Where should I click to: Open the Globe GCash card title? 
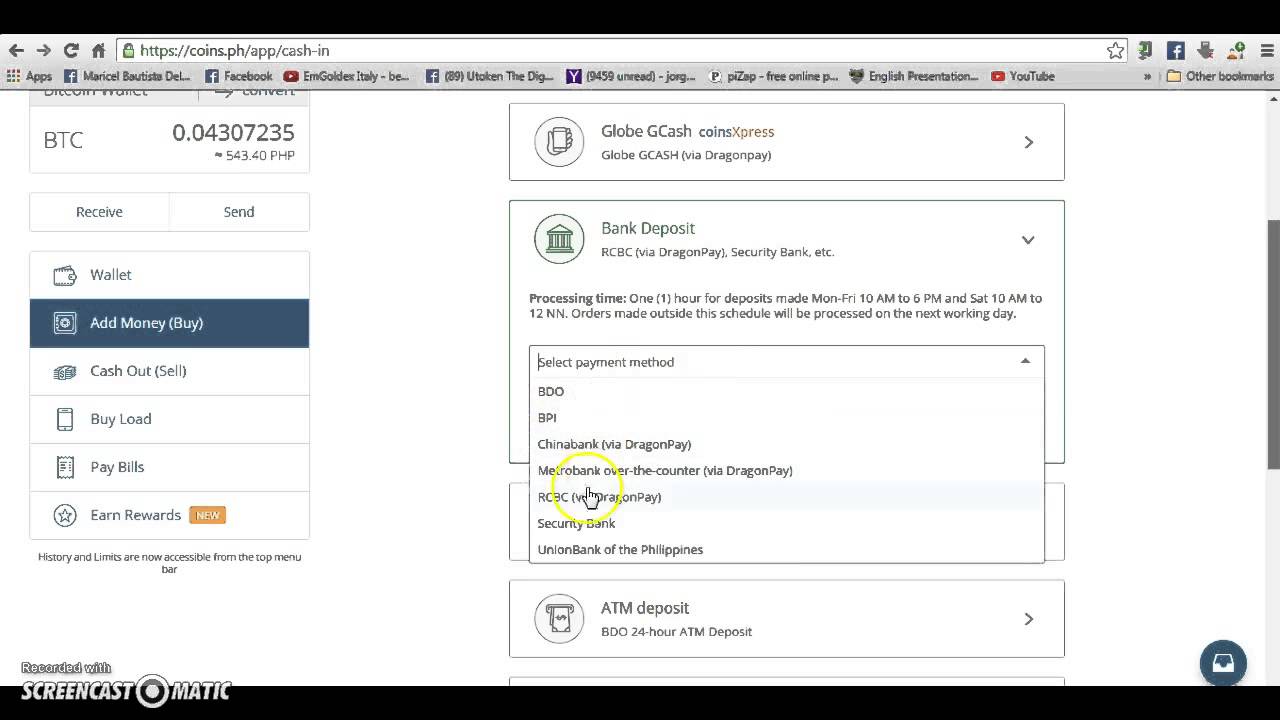(646, 131)
